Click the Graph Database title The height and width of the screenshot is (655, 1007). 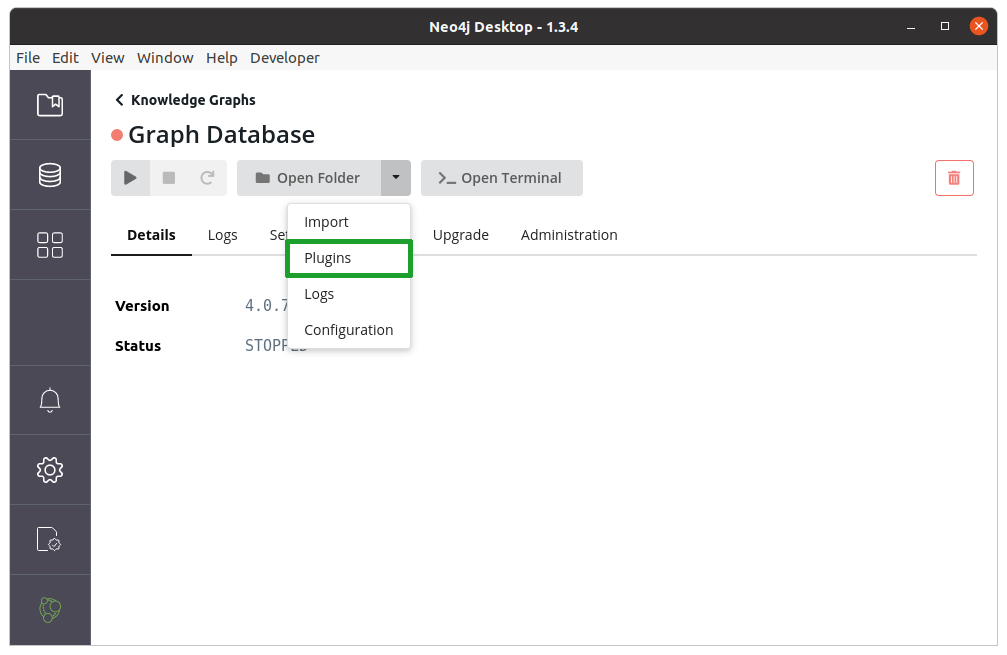click(x=222, y=135)
